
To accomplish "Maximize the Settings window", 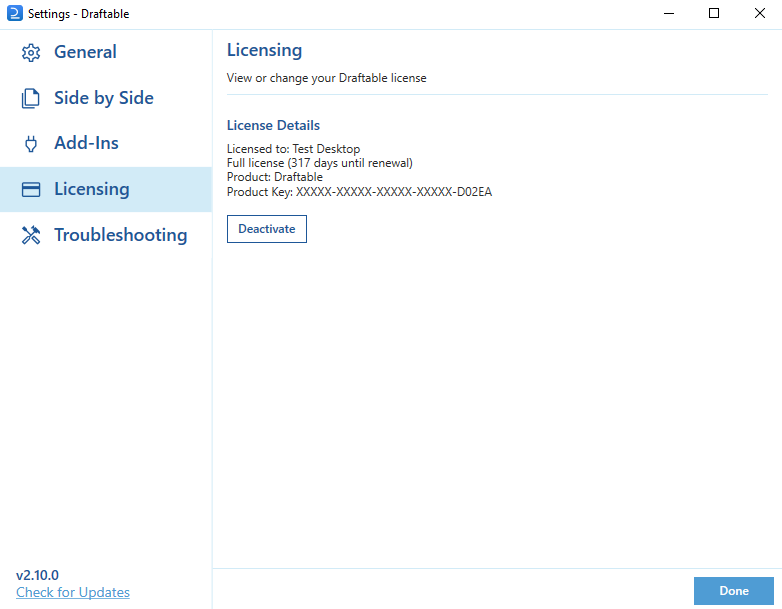I will (714, 13).
